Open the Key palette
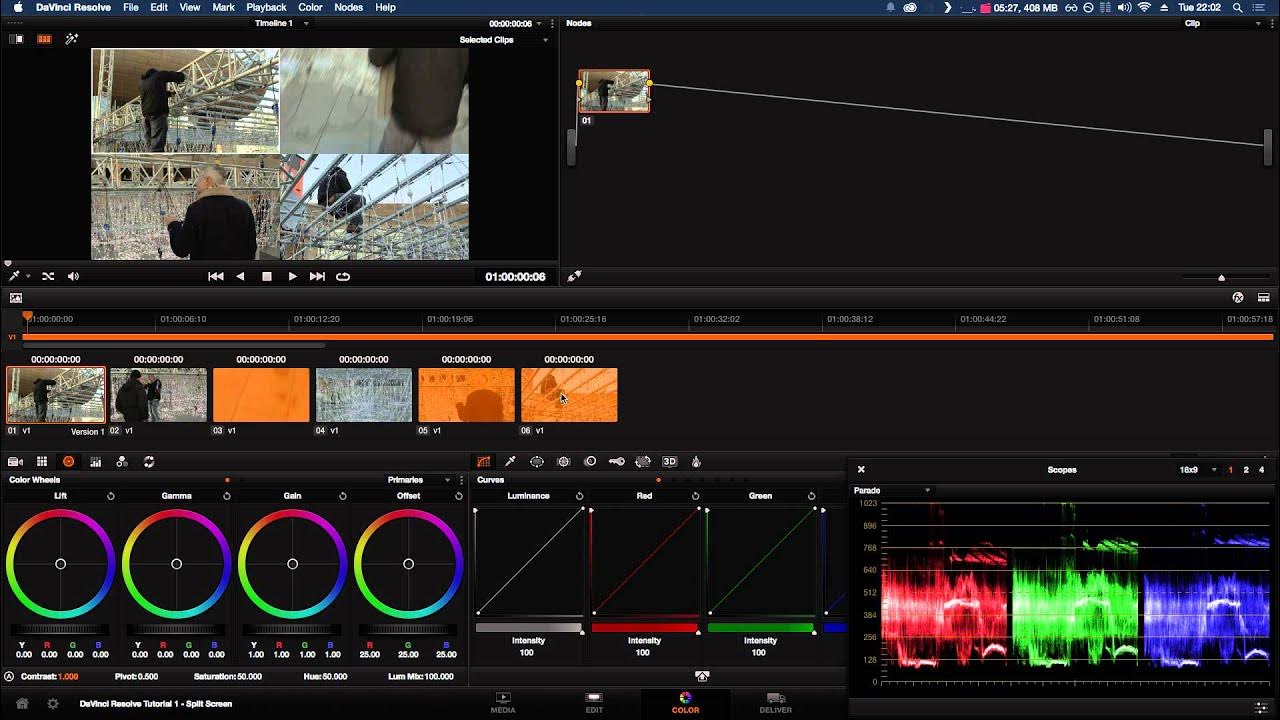 tap(616, 462)
